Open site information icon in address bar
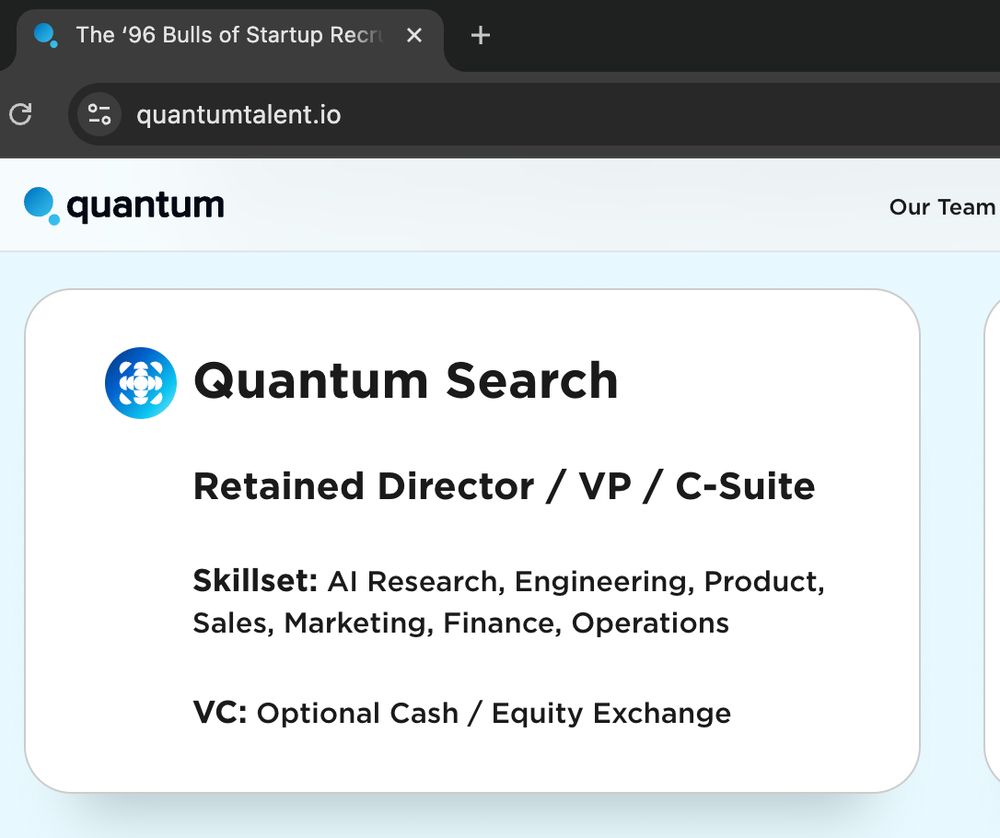Image resolution: width=1000 pixels, height=838 pixels. [x=99, y=115]
